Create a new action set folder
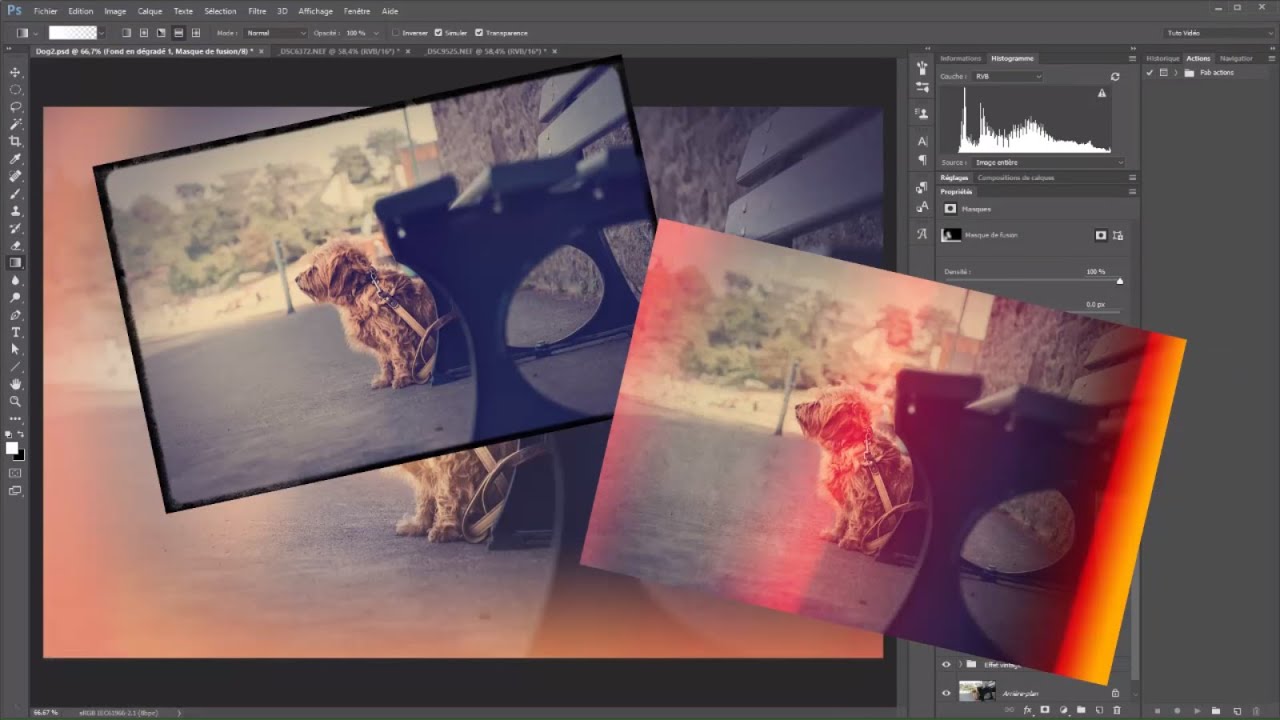 (x=1216, y=710)
